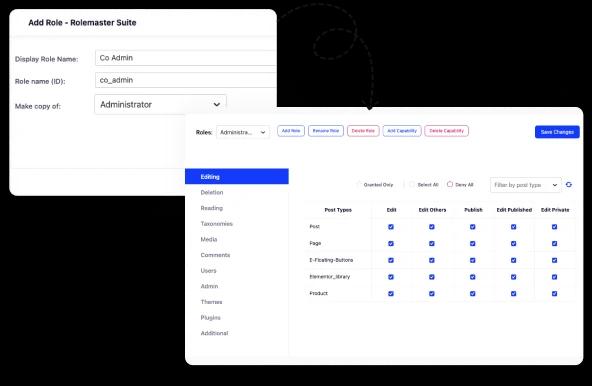Uncheck Publish for Post
This screenshot has height=386, width=592.
(472, 227)
